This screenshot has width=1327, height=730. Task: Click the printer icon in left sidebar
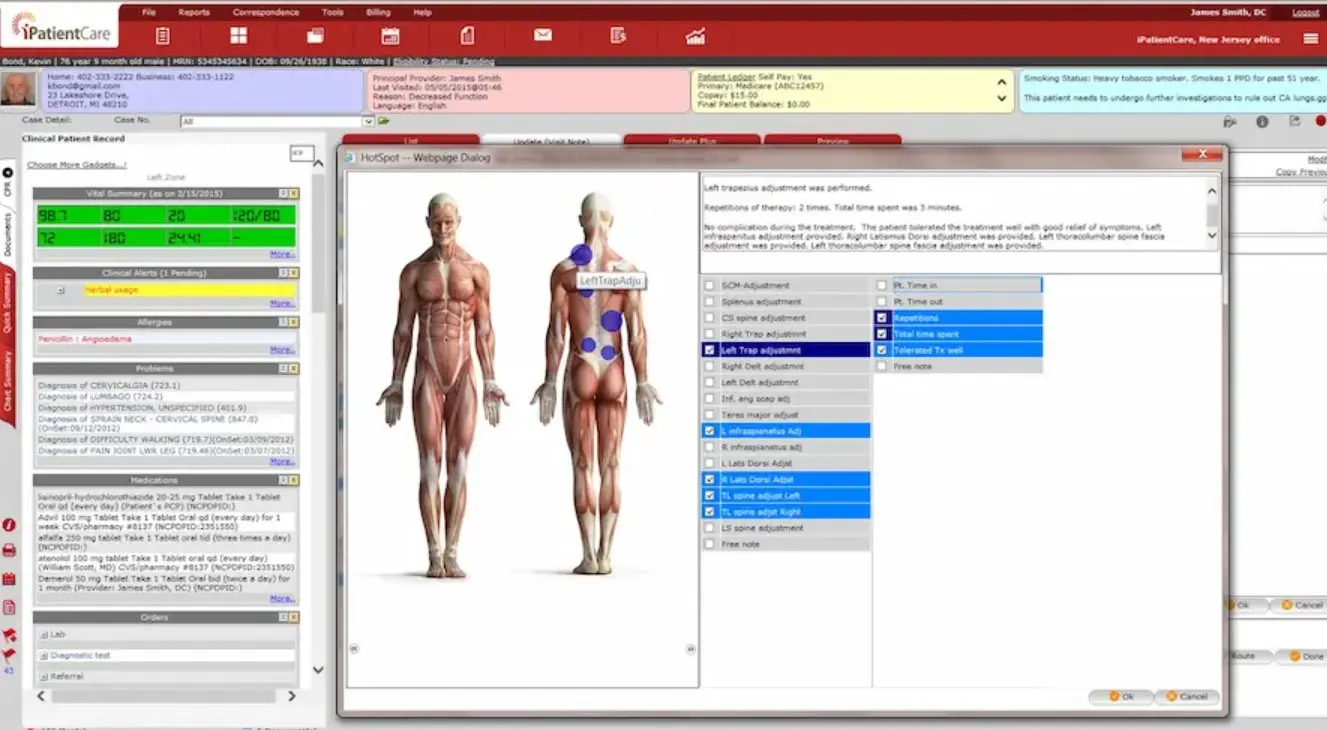9,551
